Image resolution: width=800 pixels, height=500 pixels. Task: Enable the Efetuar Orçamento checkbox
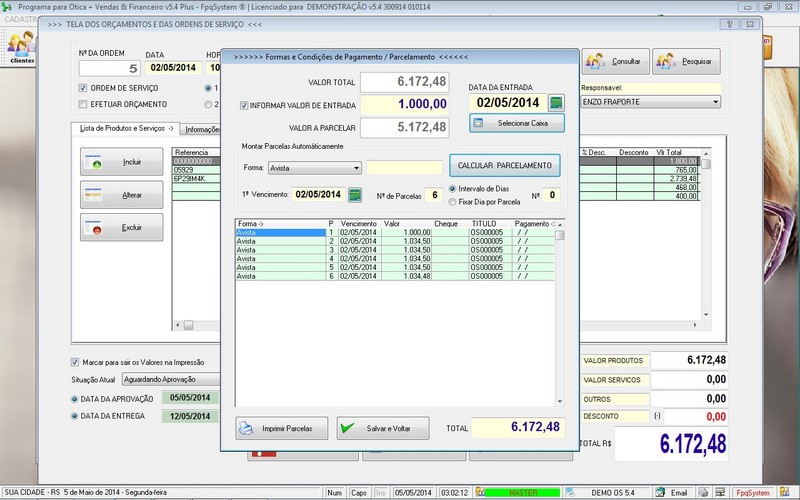click(x=83, y=103)
